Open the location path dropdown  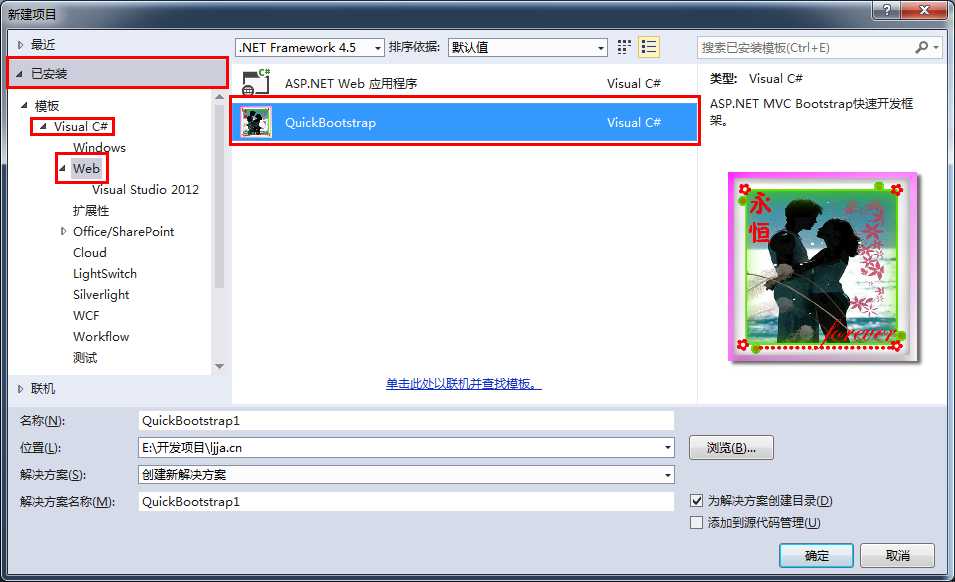pos(668,447)
